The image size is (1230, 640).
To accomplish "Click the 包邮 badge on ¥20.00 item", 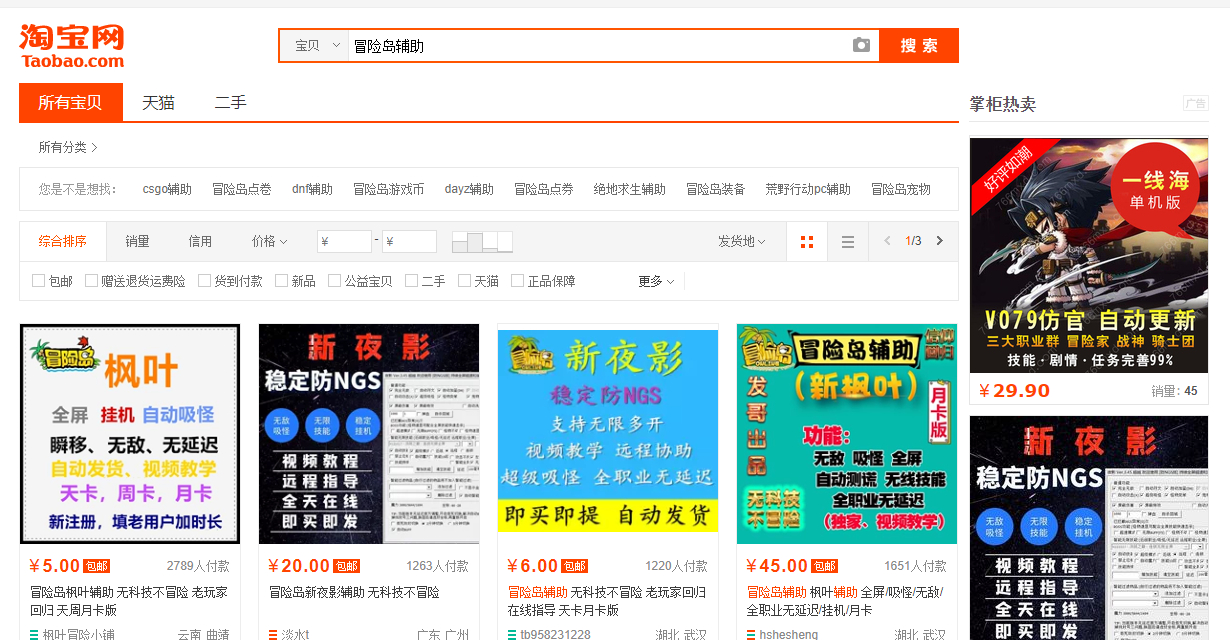I will pos(346,566).
